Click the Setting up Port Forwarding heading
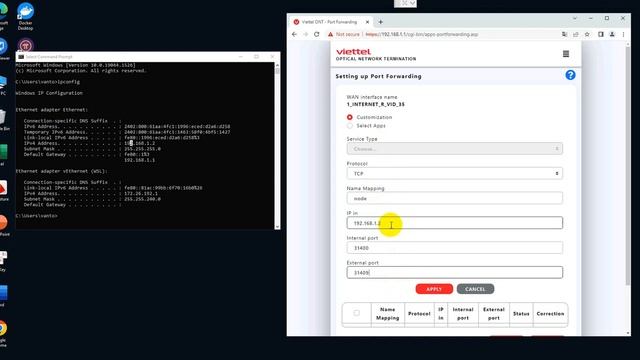 tap(378, 76)
